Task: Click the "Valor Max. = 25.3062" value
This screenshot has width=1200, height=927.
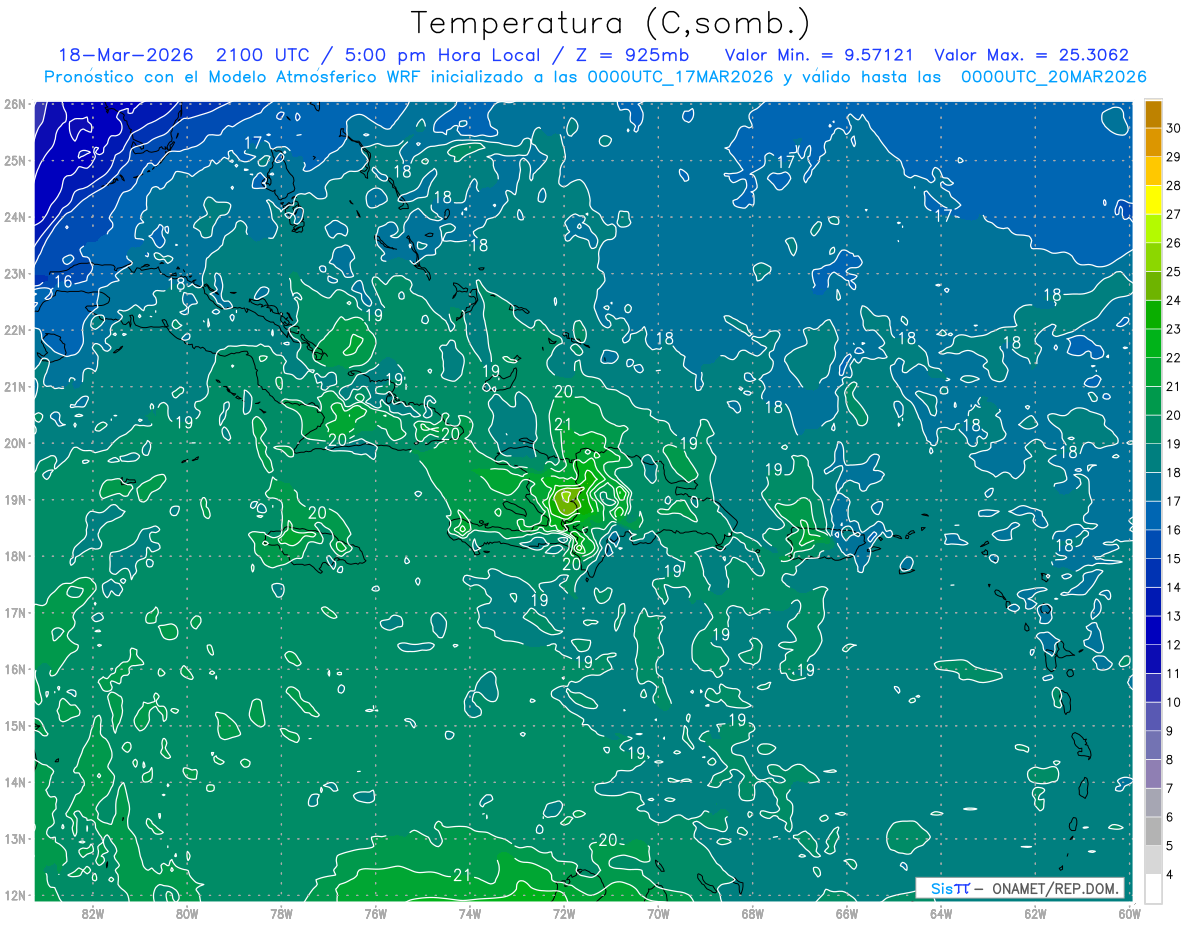Action: (1031, 55)
